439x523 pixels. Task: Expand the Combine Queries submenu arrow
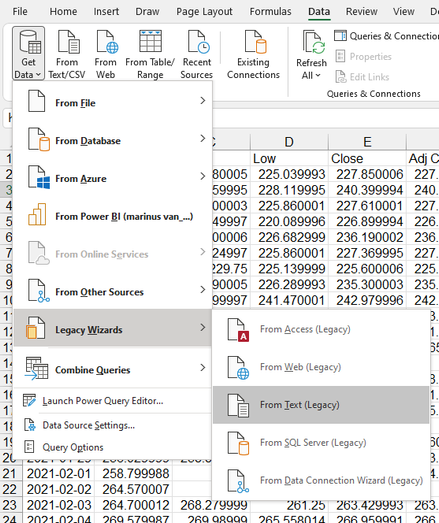[x=202, y=368]
